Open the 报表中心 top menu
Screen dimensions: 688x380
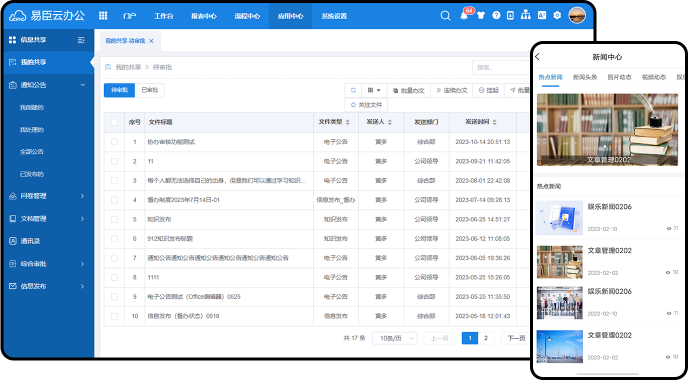(x=204, y=16)
